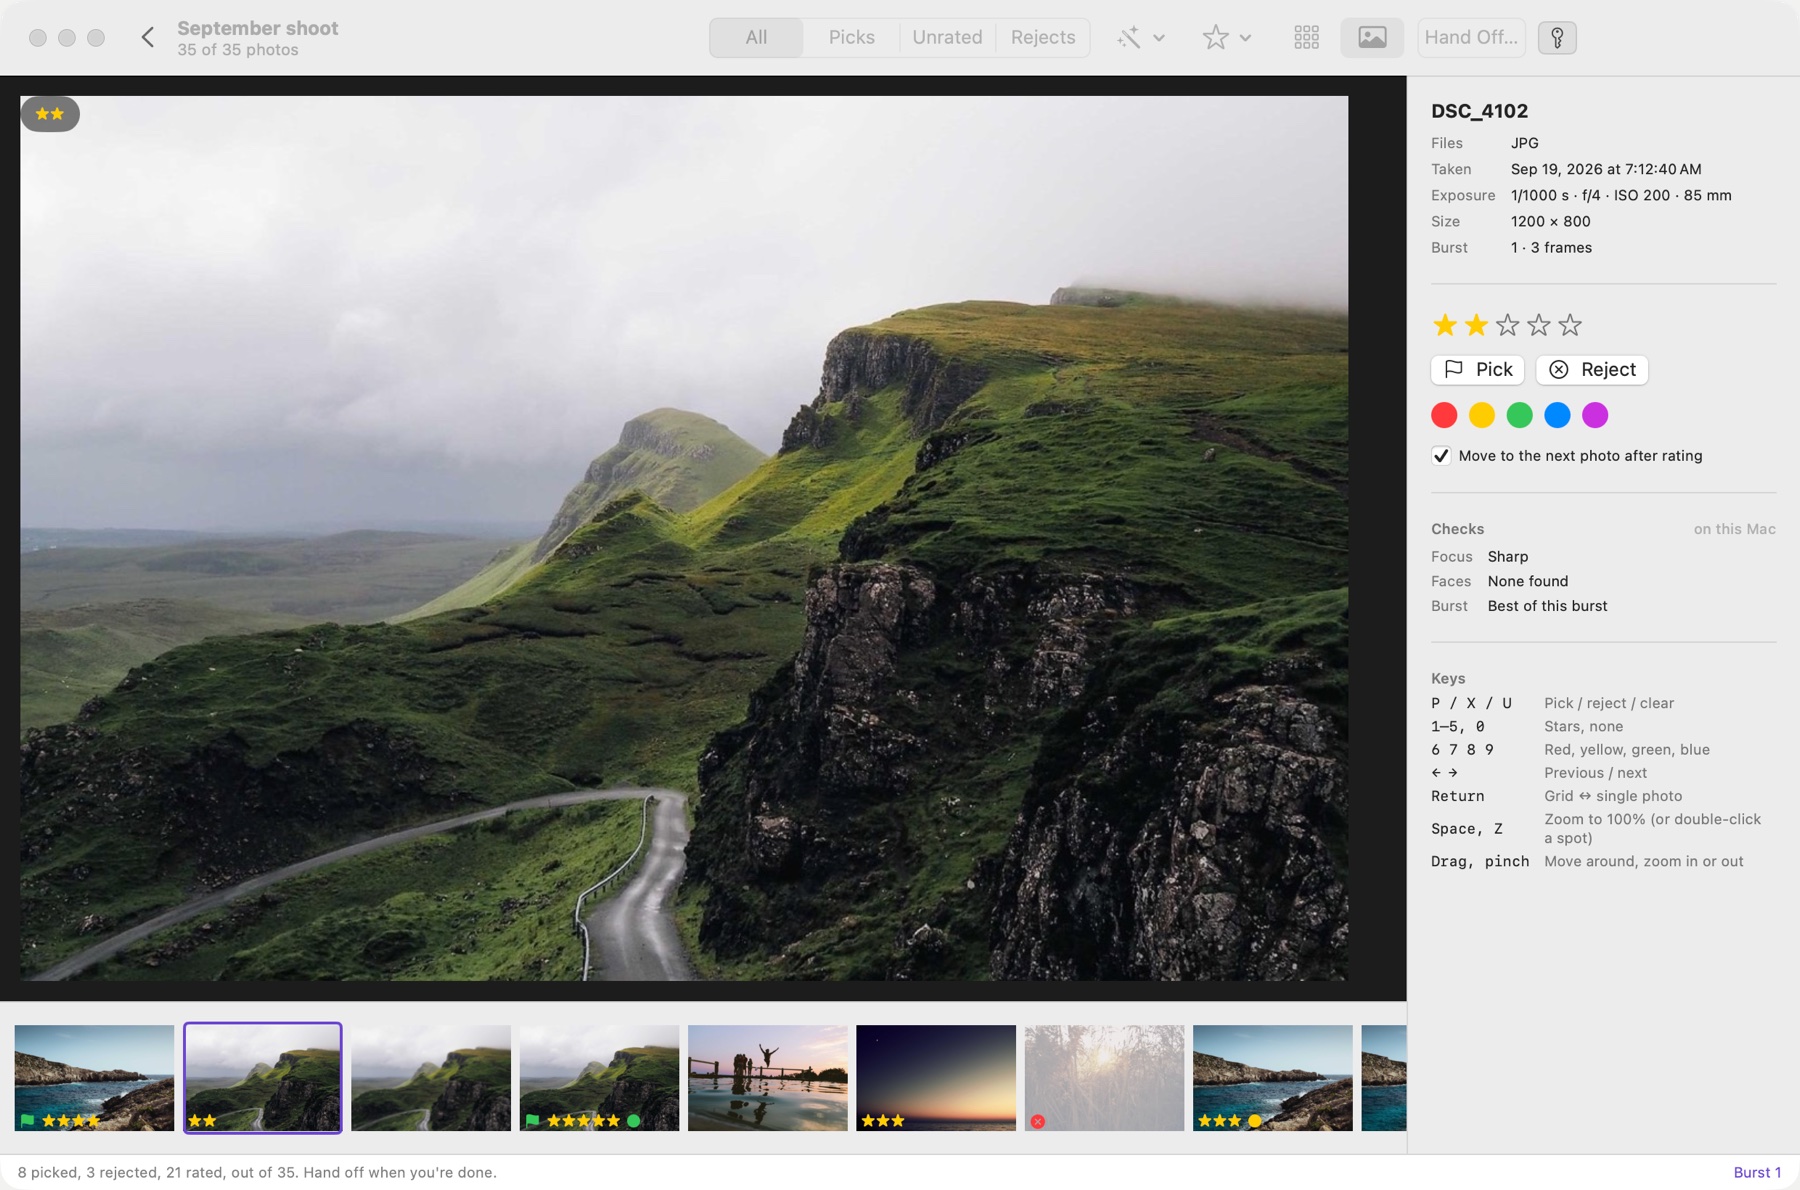
Task: Select the Rejects filter tab
Action: pos(1043,38)
